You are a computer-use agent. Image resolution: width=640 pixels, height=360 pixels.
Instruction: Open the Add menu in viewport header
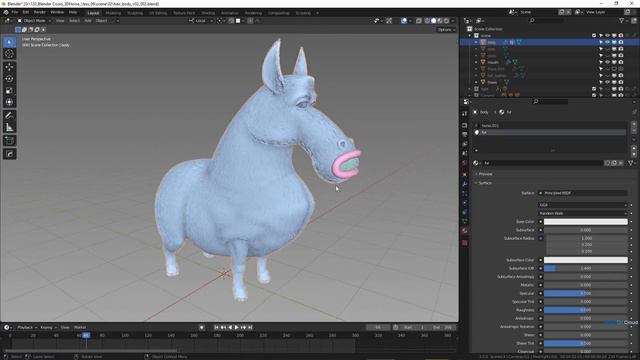88,20
